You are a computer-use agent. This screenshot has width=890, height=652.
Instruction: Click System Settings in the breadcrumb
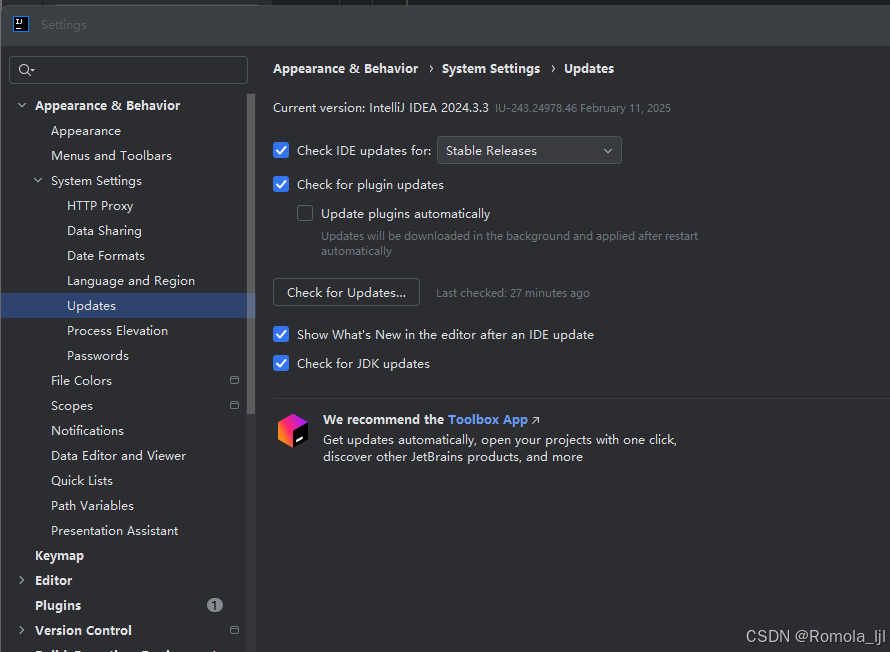(491, 69)
